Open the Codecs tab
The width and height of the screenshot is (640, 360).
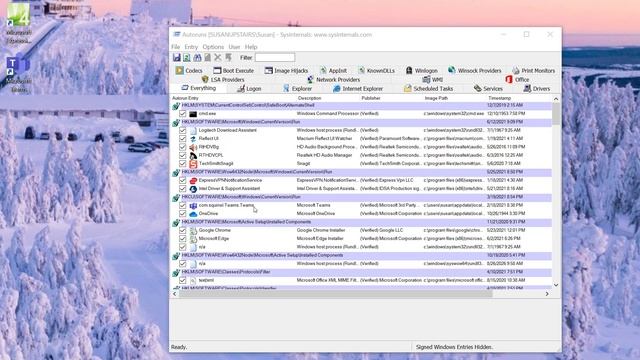[189, 71]
